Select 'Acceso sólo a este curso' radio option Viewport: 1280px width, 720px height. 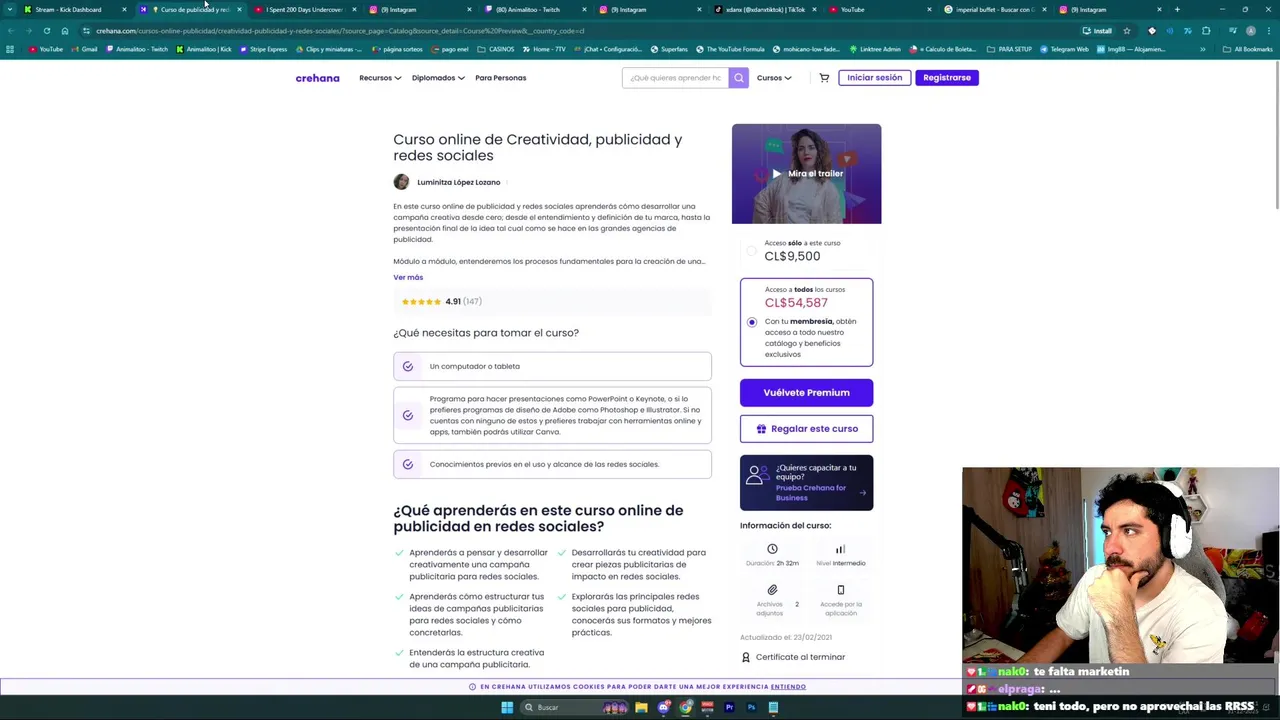[x=752, y=250]
